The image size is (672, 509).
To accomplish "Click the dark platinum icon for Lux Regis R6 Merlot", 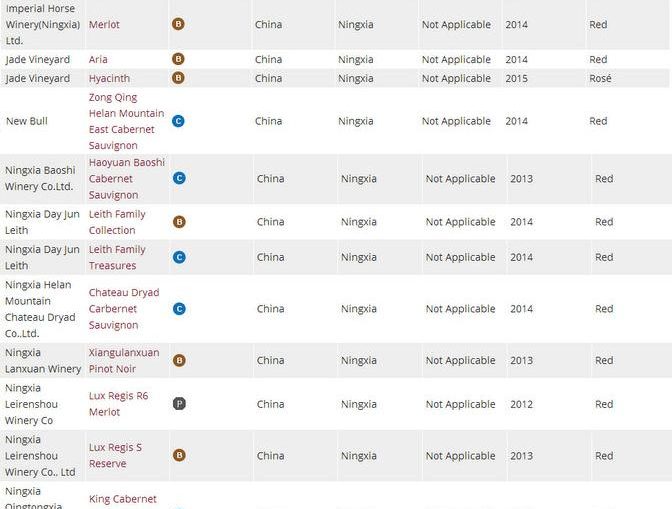I will (179, 404).
